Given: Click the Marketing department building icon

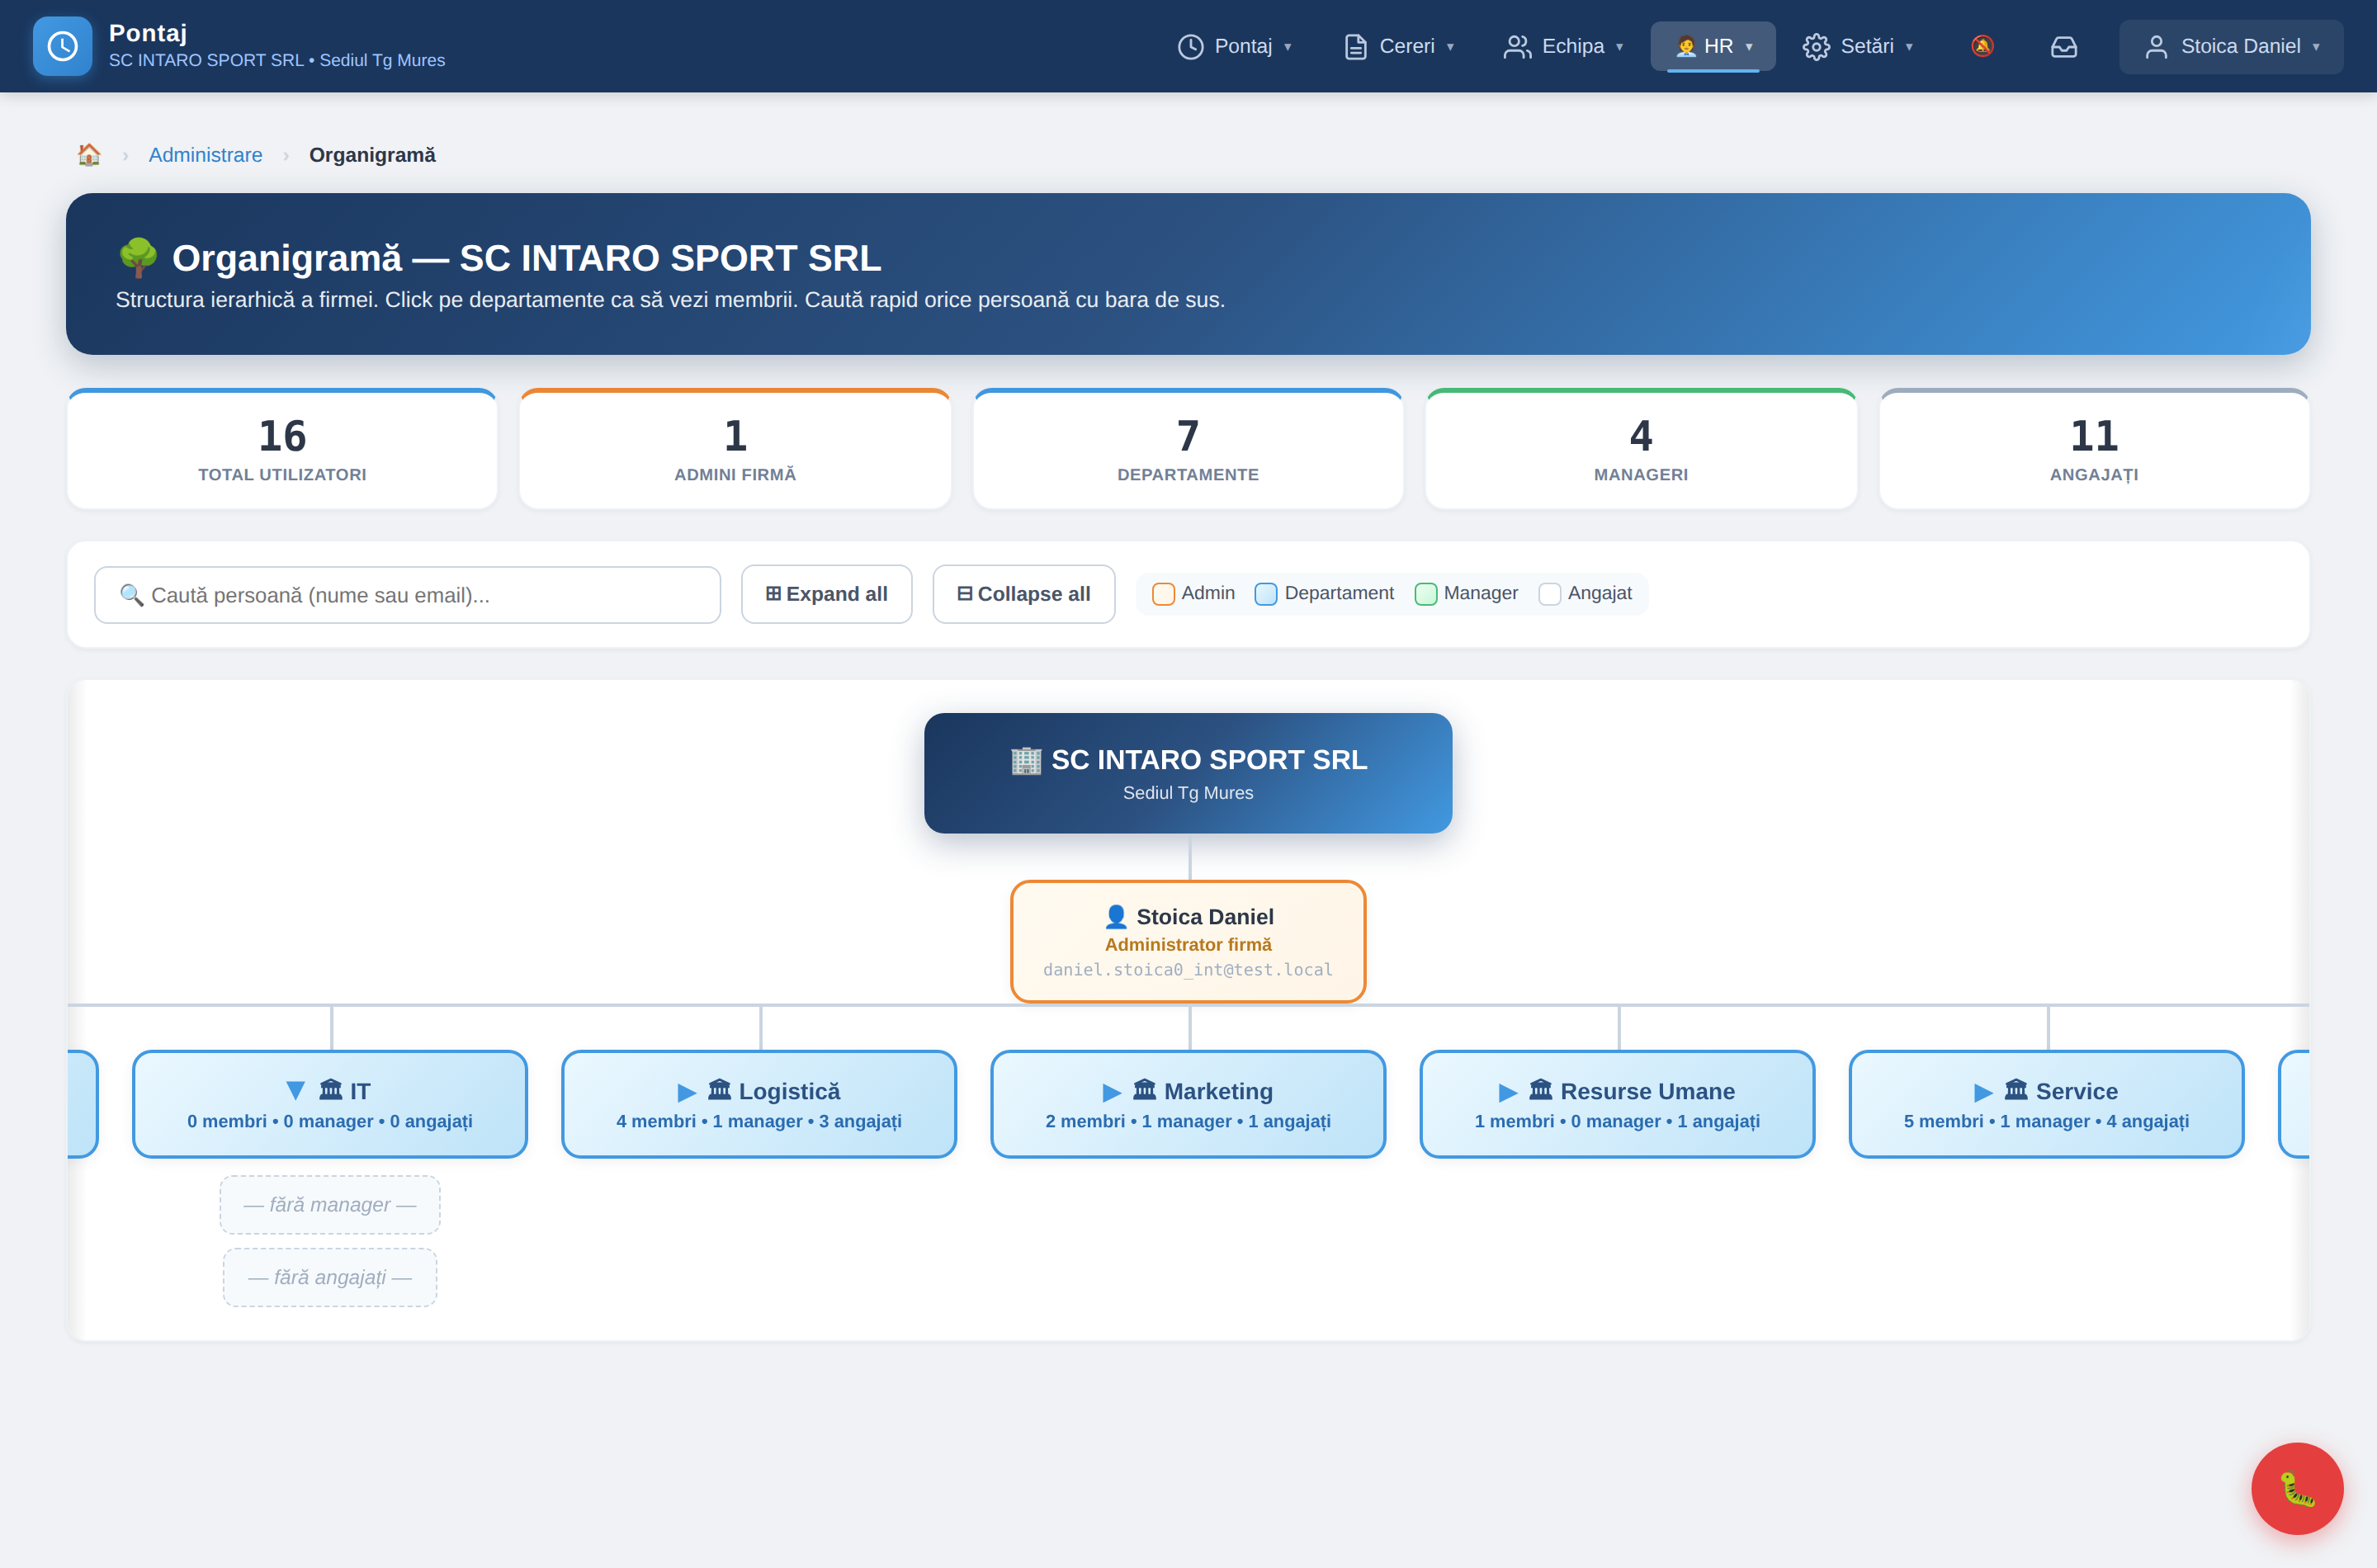Looking at the screenshot, I should (x=1144, y=1090).
